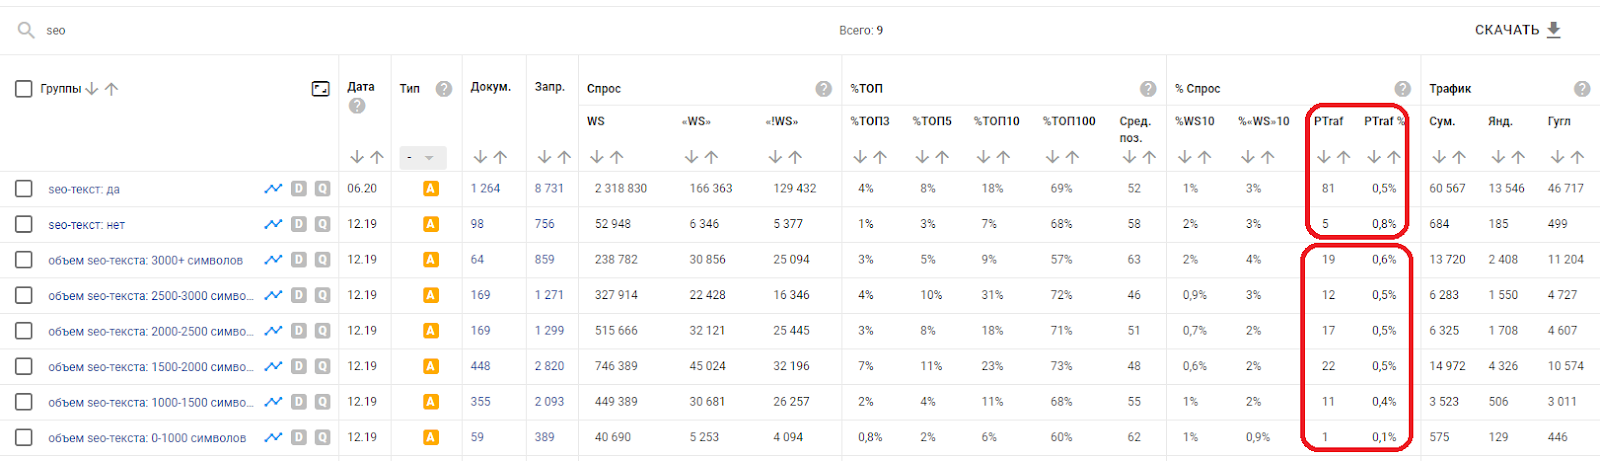The height and width of the screenshot is (461, 1600).
Task: Toggle the select-all Группы checkbox
Action: point(24,89)
